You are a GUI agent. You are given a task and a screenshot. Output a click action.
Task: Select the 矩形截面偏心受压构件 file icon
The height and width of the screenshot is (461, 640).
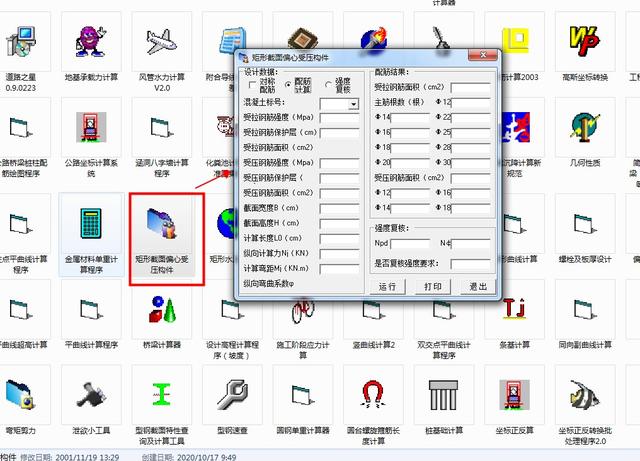tap(162, 223)
